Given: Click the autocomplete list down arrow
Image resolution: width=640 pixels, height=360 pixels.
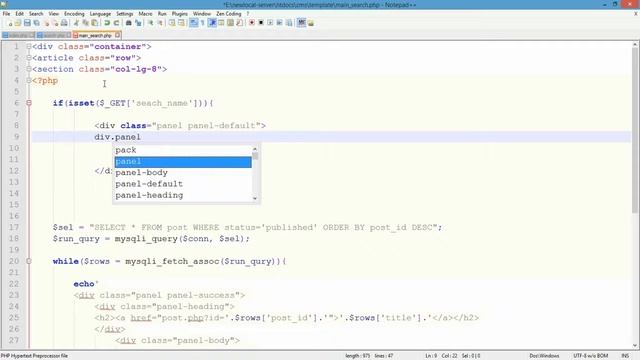Looking at the screenshot, I should pyautogui.click(x=255, y=198).
